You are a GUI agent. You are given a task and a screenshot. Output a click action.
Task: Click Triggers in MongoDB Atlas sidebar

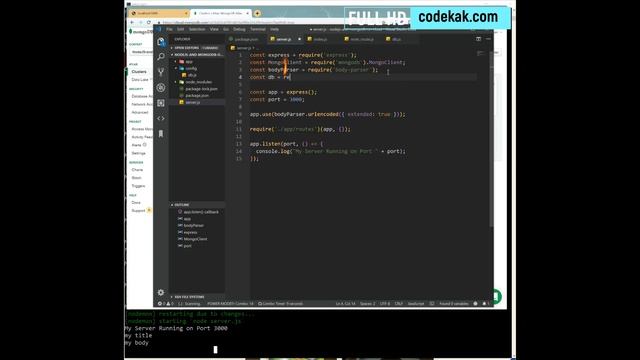[x=138, y=186]
